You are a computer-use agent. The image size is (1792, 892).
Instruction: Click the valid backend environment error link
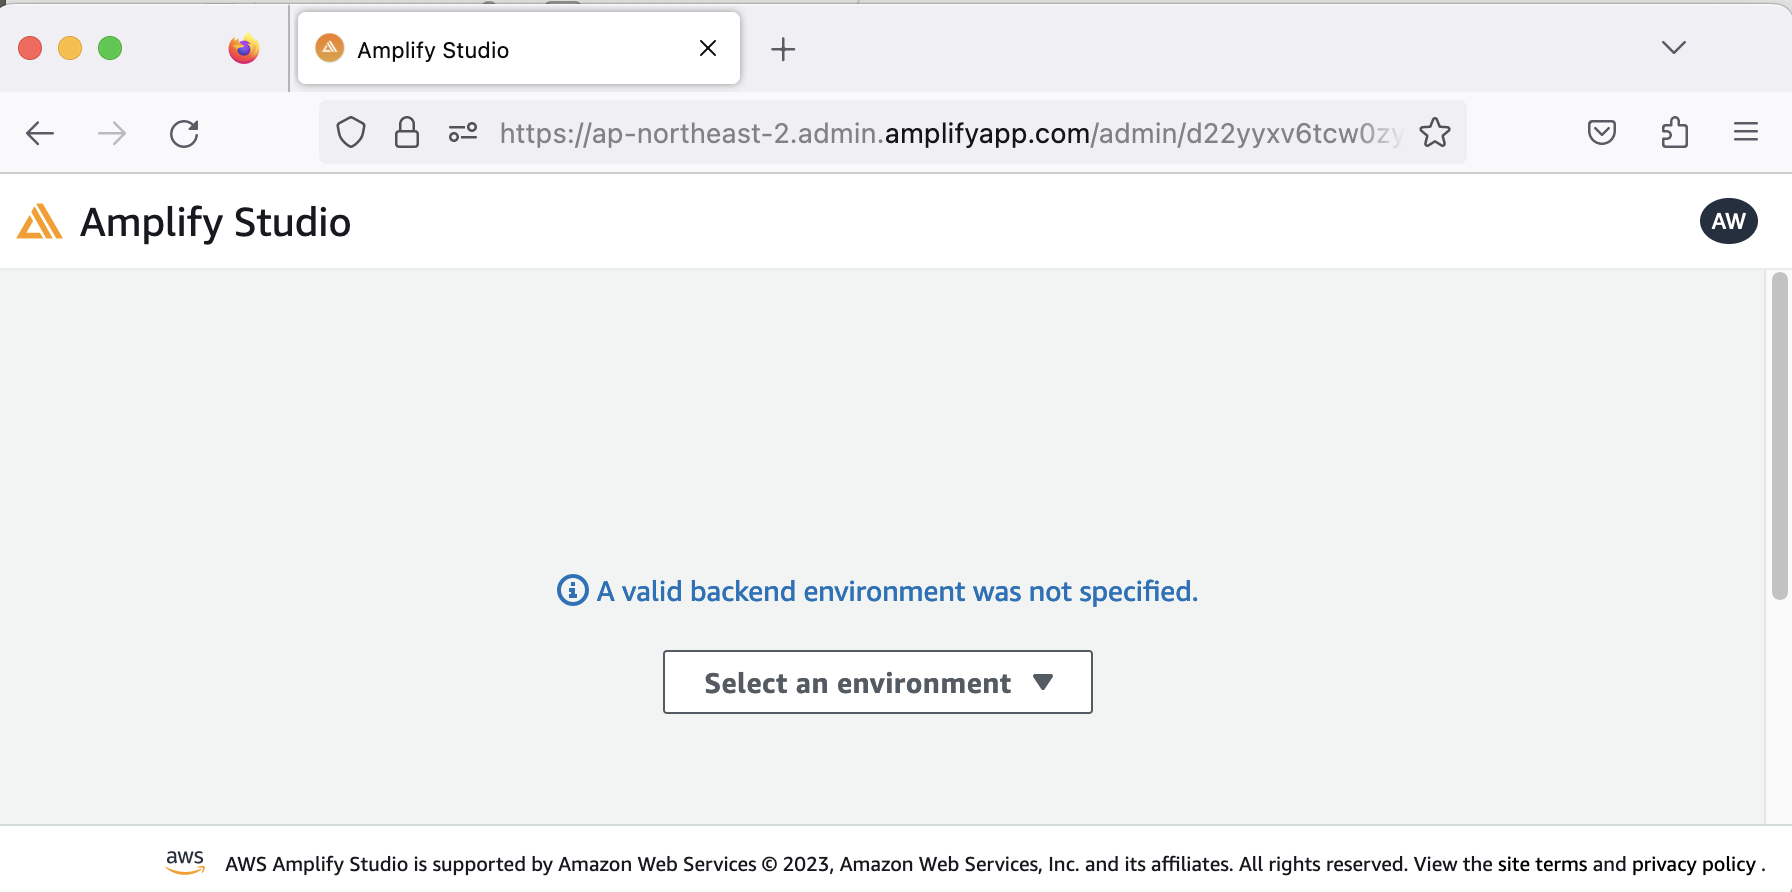[895, 590]
